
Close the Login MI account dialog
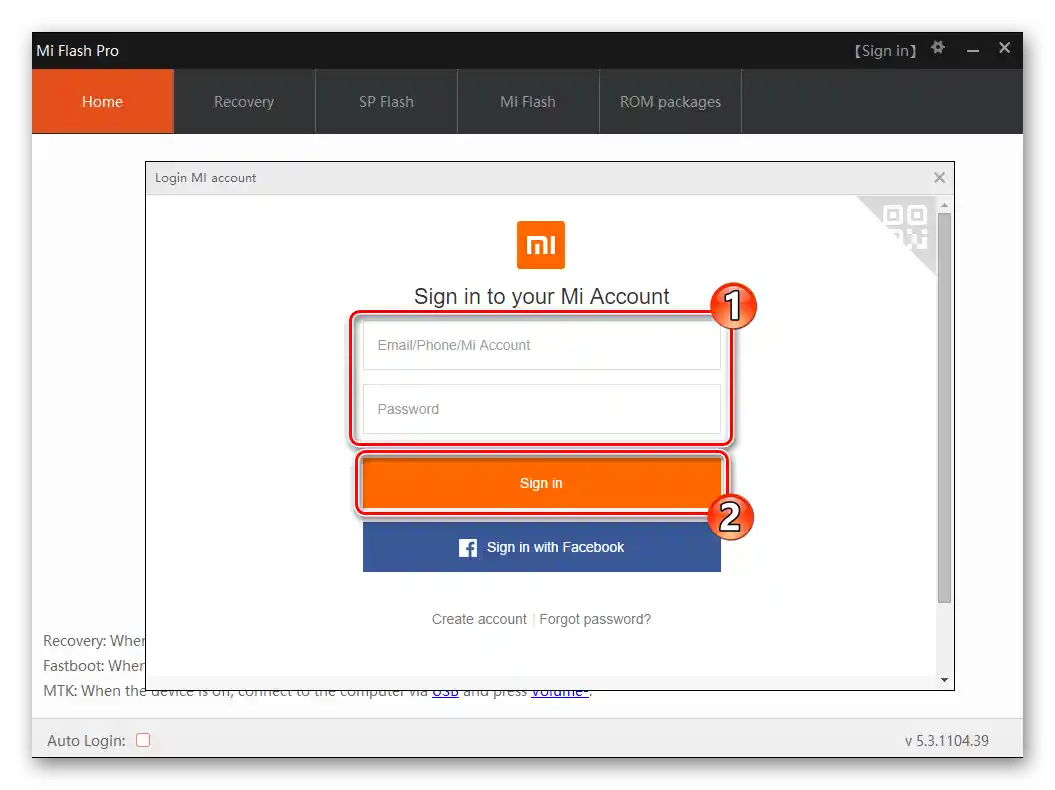(939, 178)
